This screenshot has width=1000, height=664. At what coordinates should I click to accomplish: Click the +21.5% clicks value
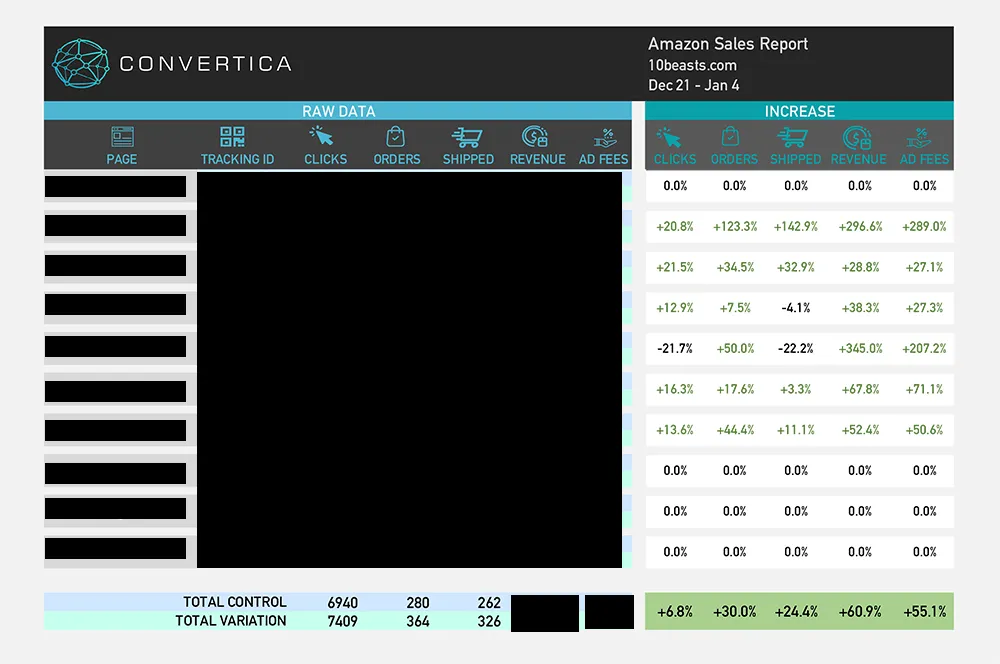click(675, 267)
